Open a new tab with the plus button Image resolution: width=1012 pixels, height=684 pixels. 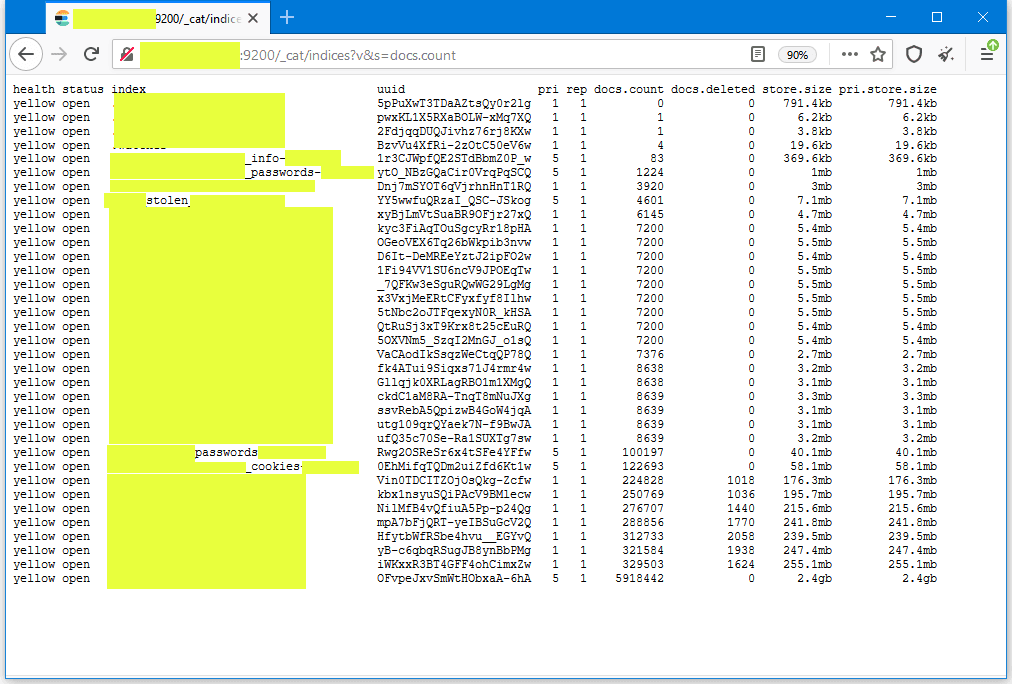coord(287,17)
